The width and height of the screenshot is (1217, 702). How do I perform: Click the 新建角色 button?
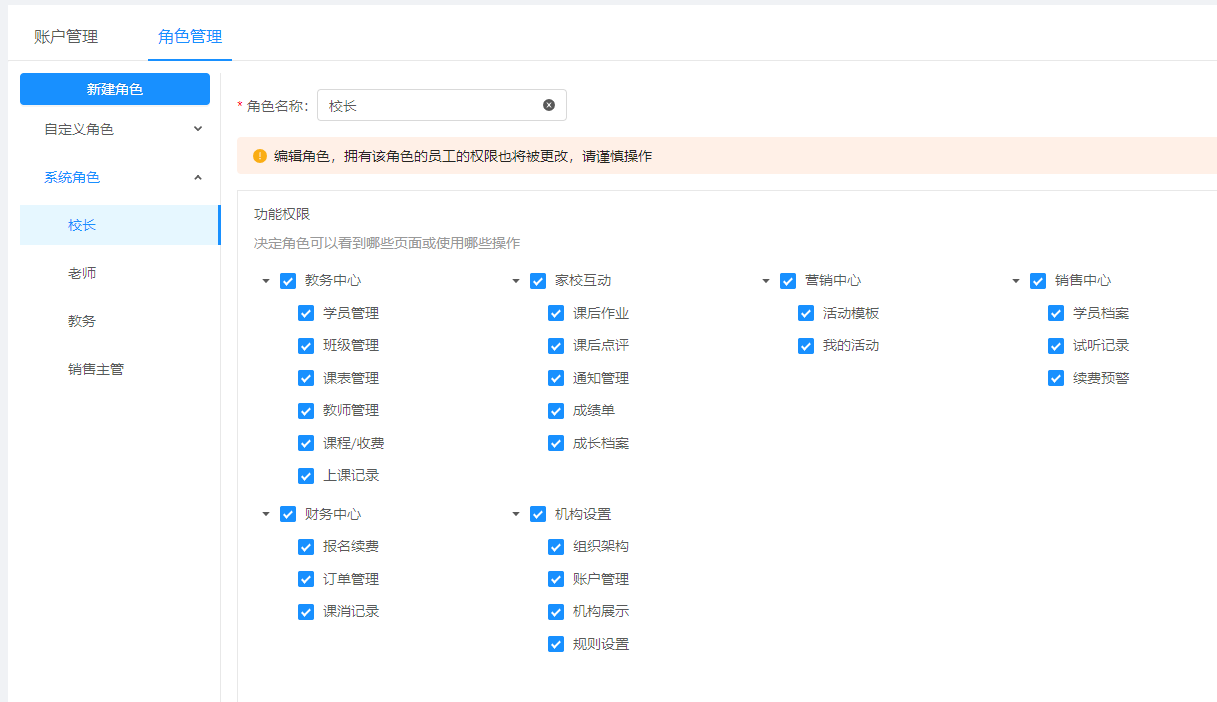pos(115,89)
